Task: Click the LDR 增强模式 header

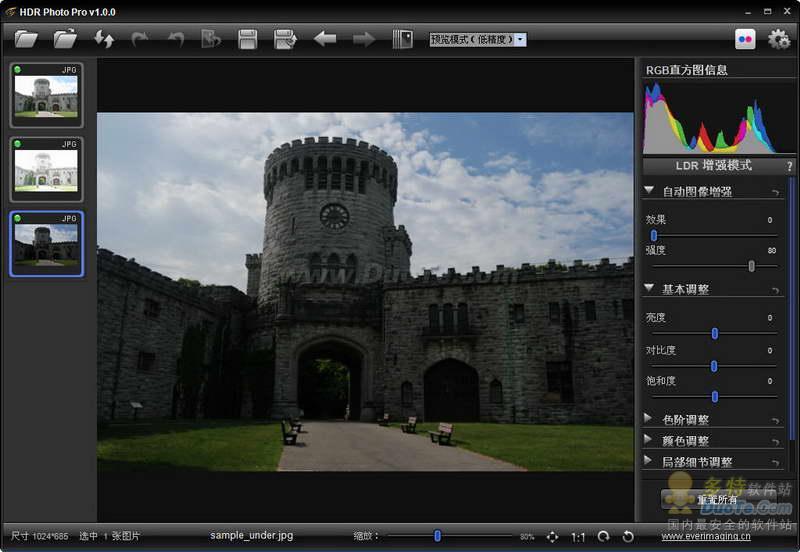Action: (x=713, y=166)
